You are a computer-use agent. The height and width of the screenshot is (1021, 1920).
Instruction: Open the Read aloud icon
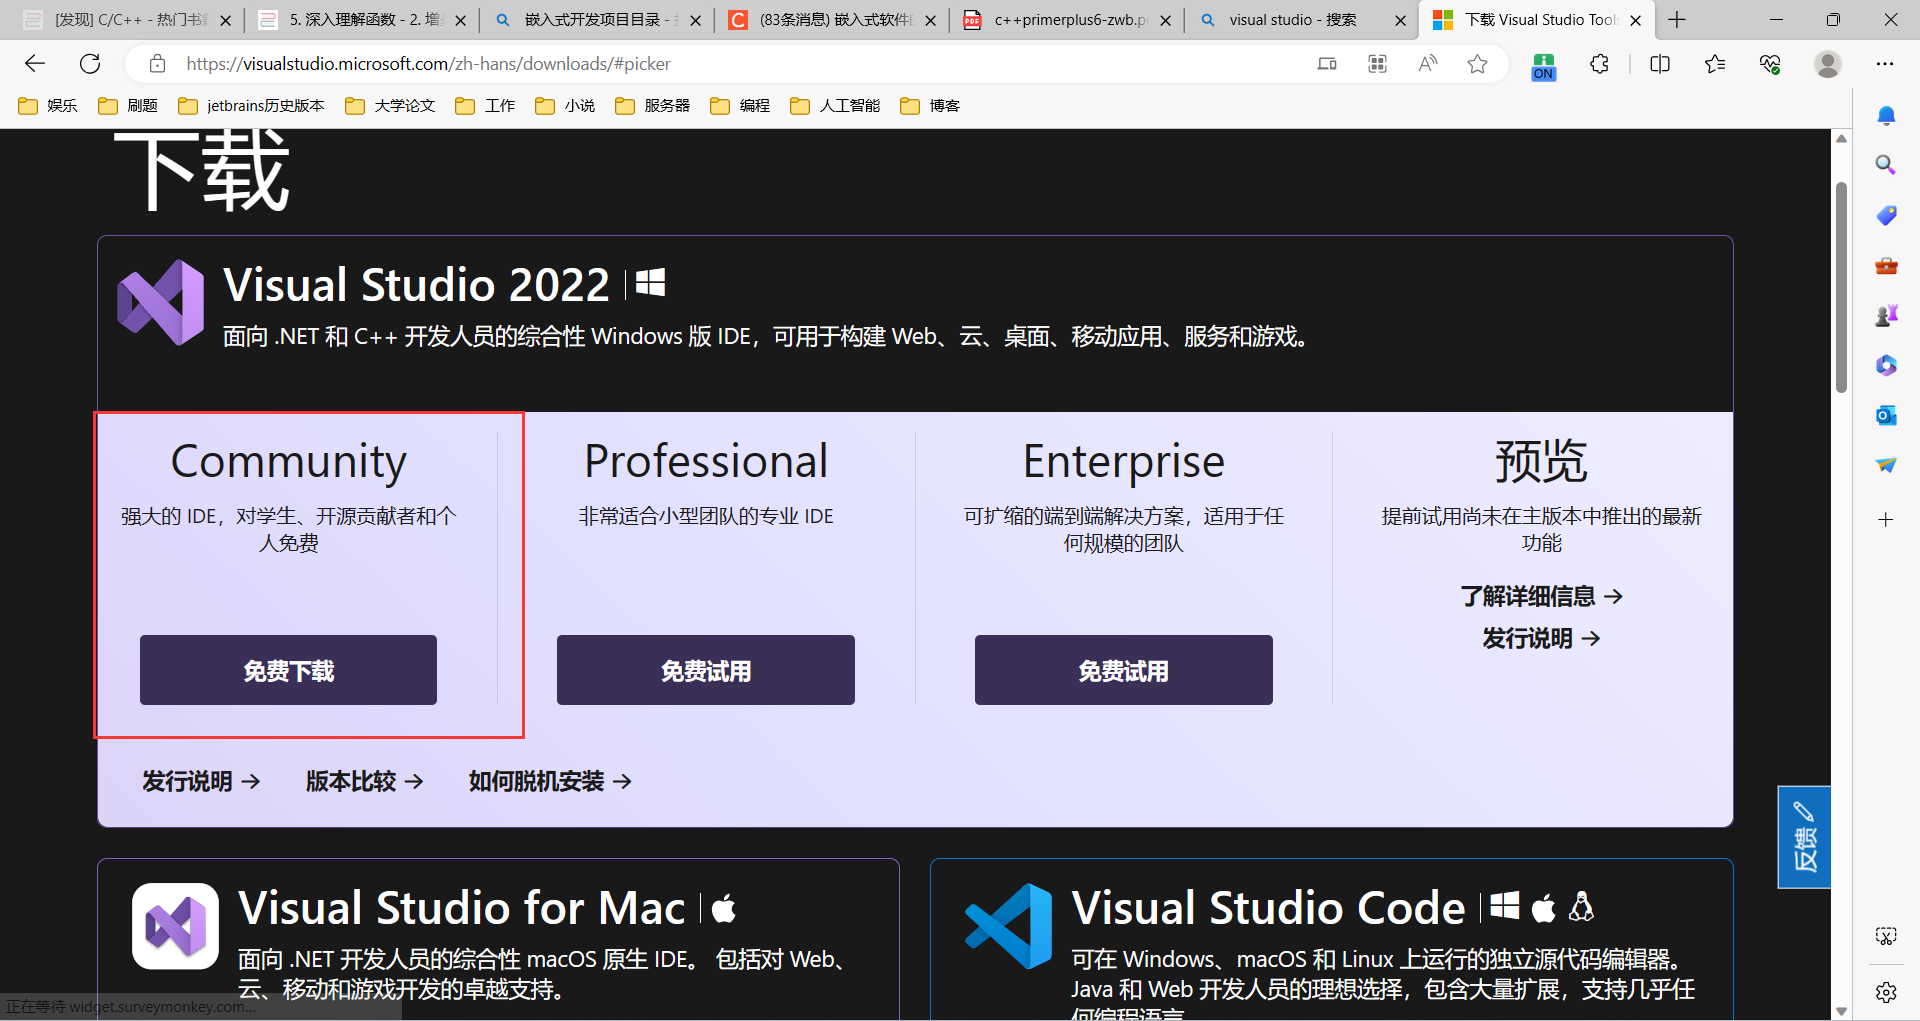1428,64
